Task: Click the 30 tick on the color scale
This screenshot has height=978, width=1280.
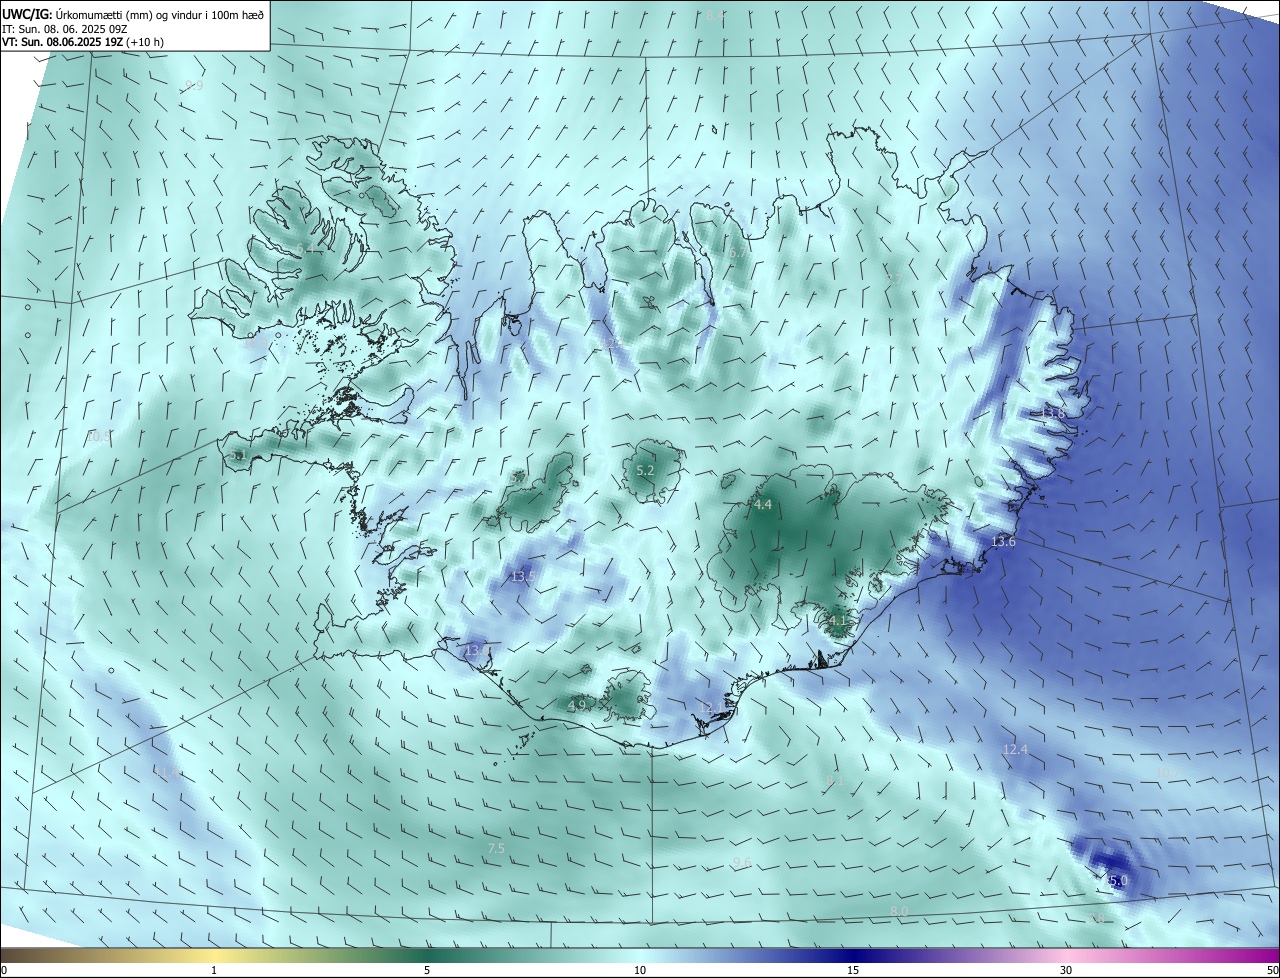Action: coord(1066,970)
